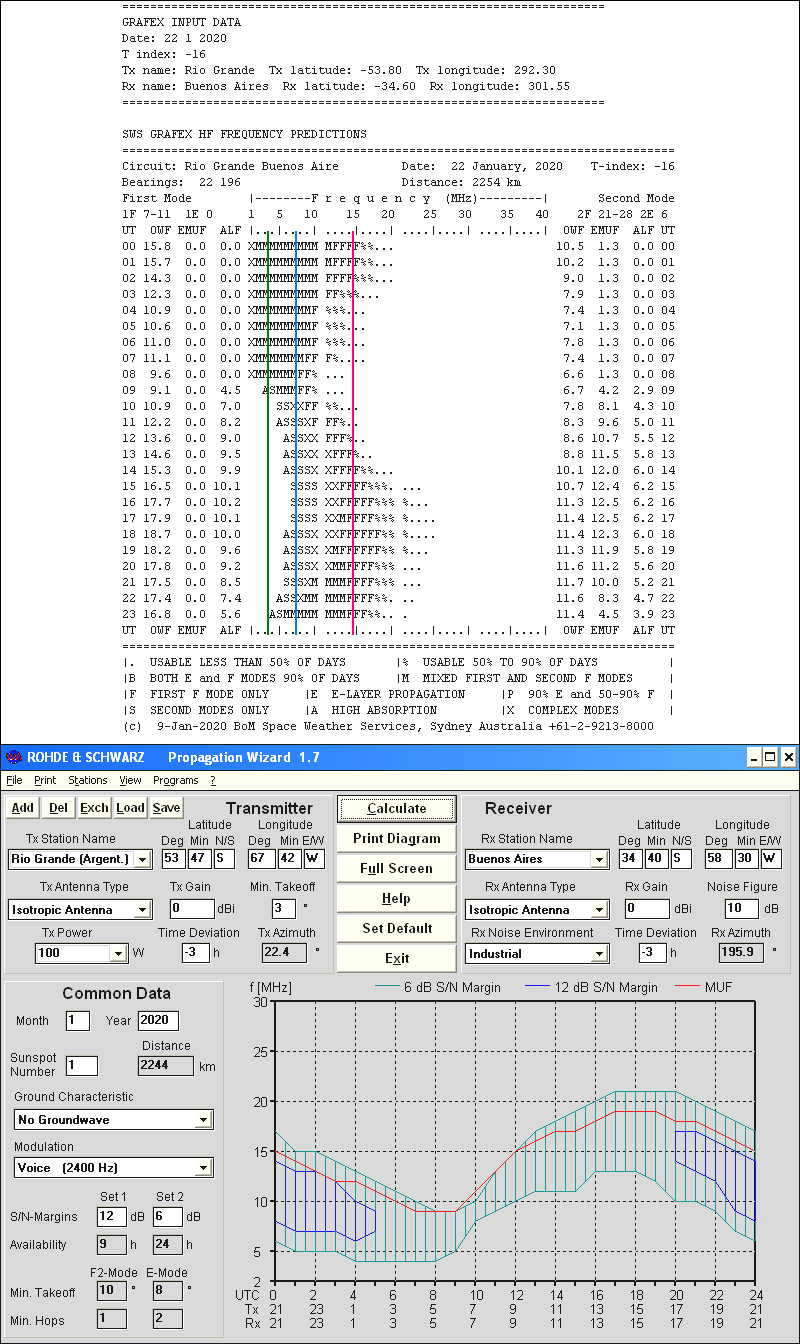Expand the Rx Antenna Type dropdown
Viewport: 800px width, 1344px height.
click(x=599, y=910)
